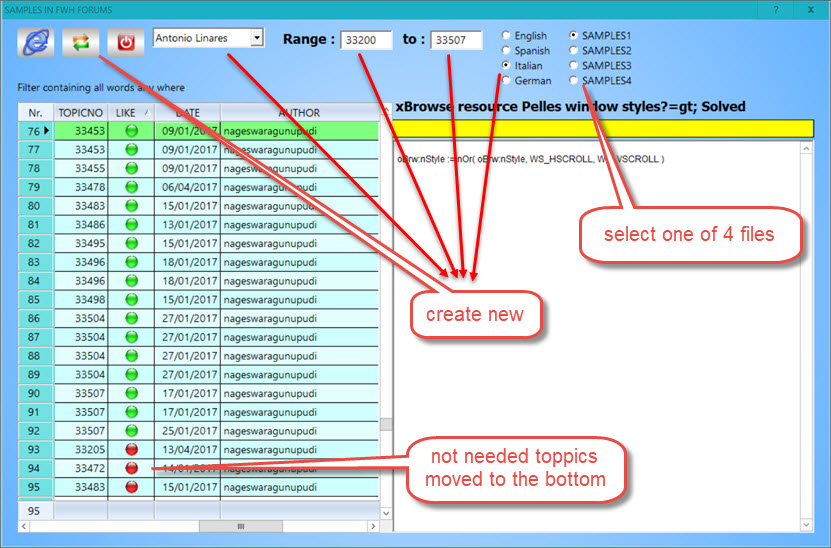This screenshot has height=548, width=831.
Task: Click the help question mark in title bar
Action: [x=776, y=10]
